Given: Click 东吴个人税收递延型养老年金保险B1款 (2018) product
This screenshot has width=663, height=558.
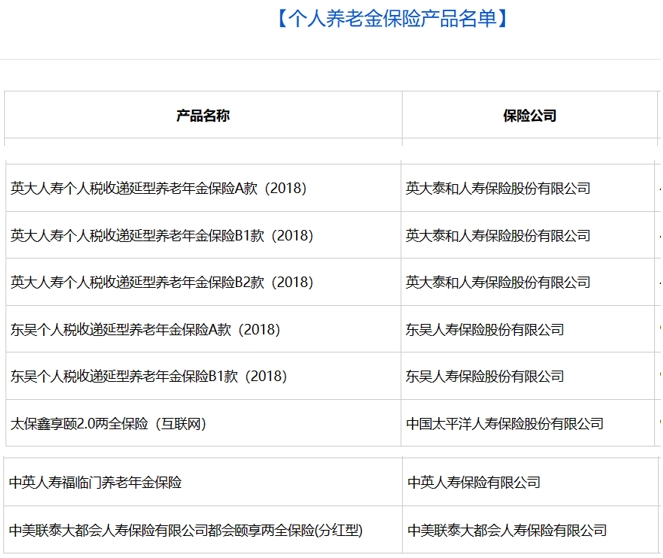Looking at the screenshot, I should pyautogui.click(x=148, y=376).
